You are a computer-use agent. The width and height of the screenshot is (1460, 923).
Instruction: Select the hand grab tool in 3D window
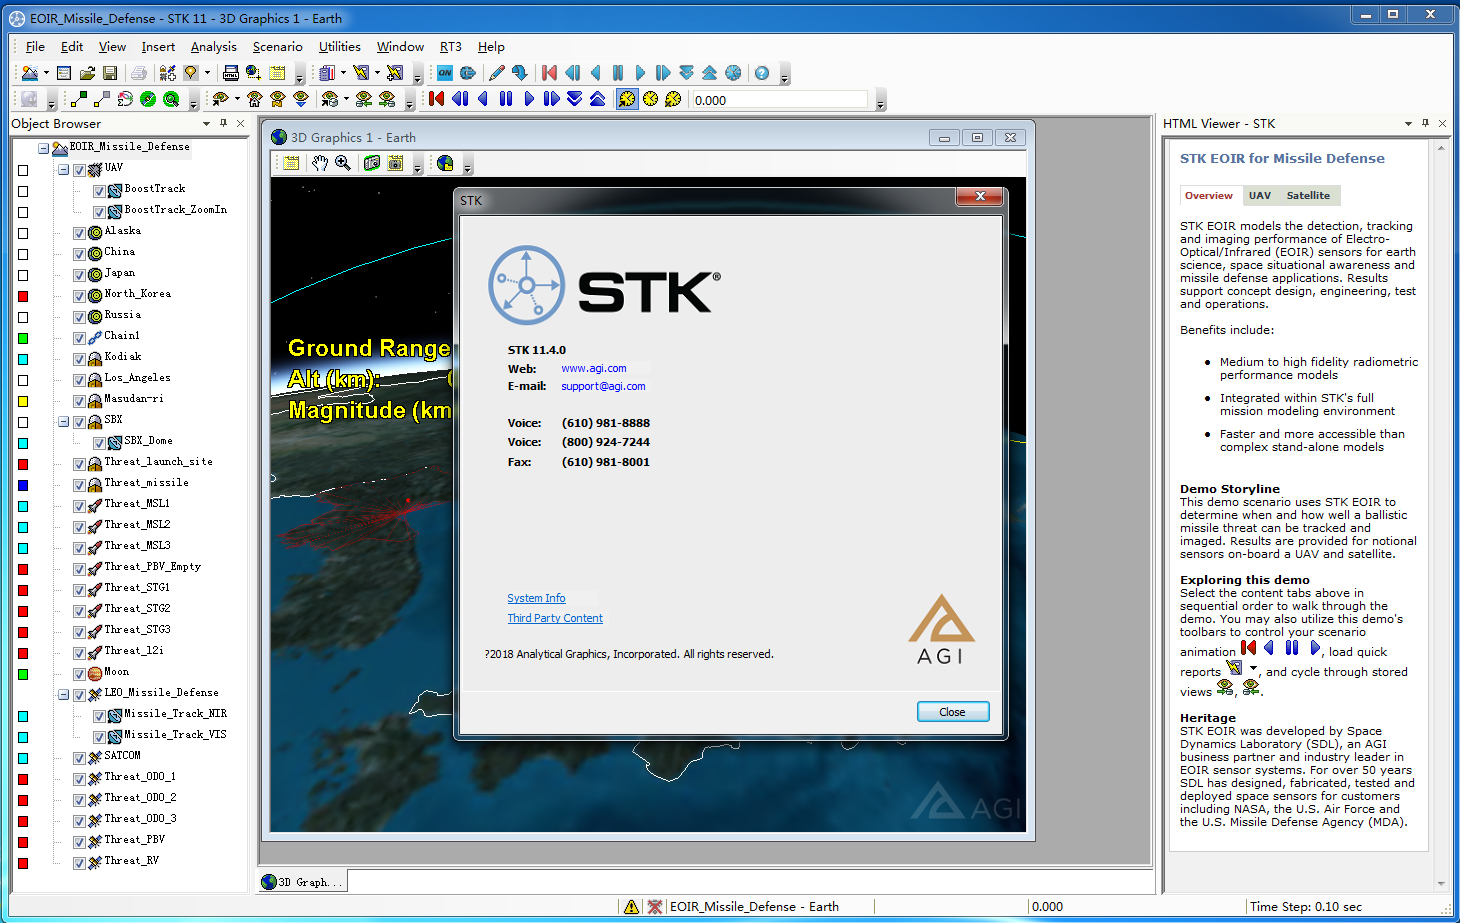[320, 163]
